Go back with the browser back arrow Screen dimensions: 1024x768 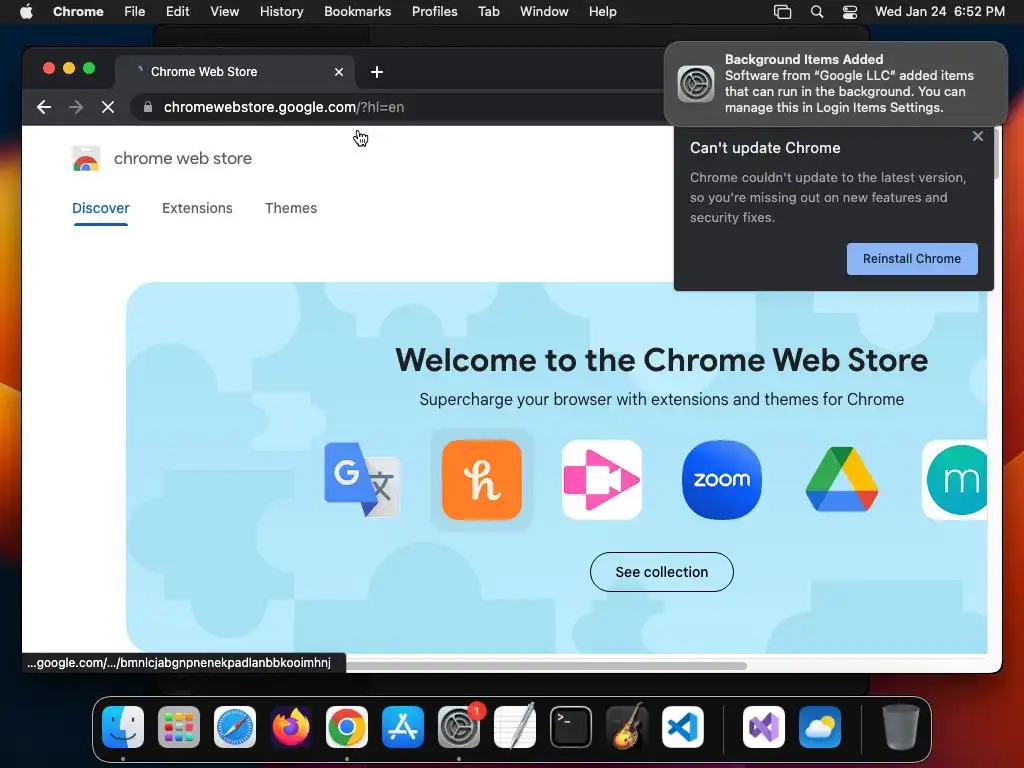44,107
